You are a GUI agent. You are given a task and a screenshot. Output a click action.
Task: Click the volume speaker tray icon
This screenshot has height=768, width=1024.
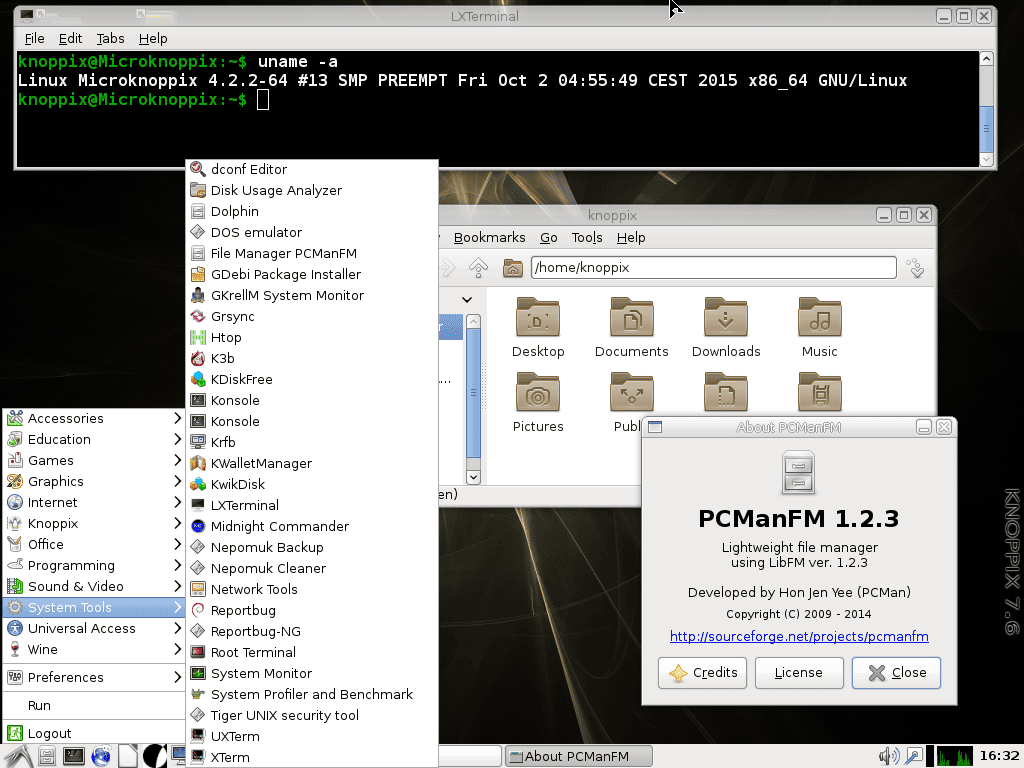(x=889, y=756)
